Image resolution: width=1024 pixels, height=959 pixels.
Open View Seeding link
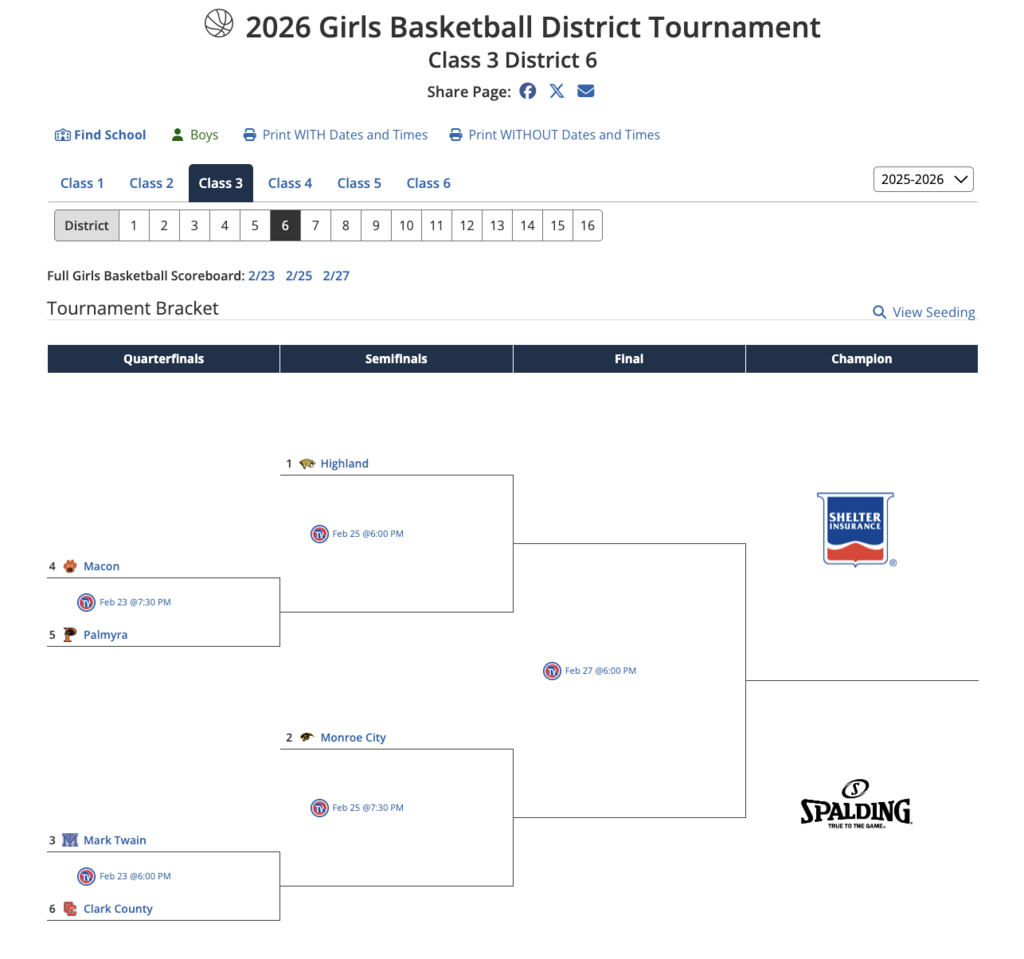924,312
